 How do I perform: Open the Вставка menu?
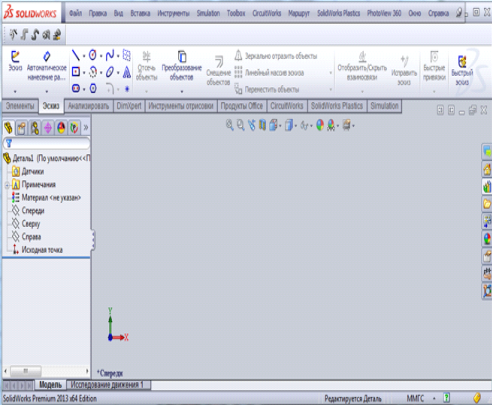coord(140,13)
